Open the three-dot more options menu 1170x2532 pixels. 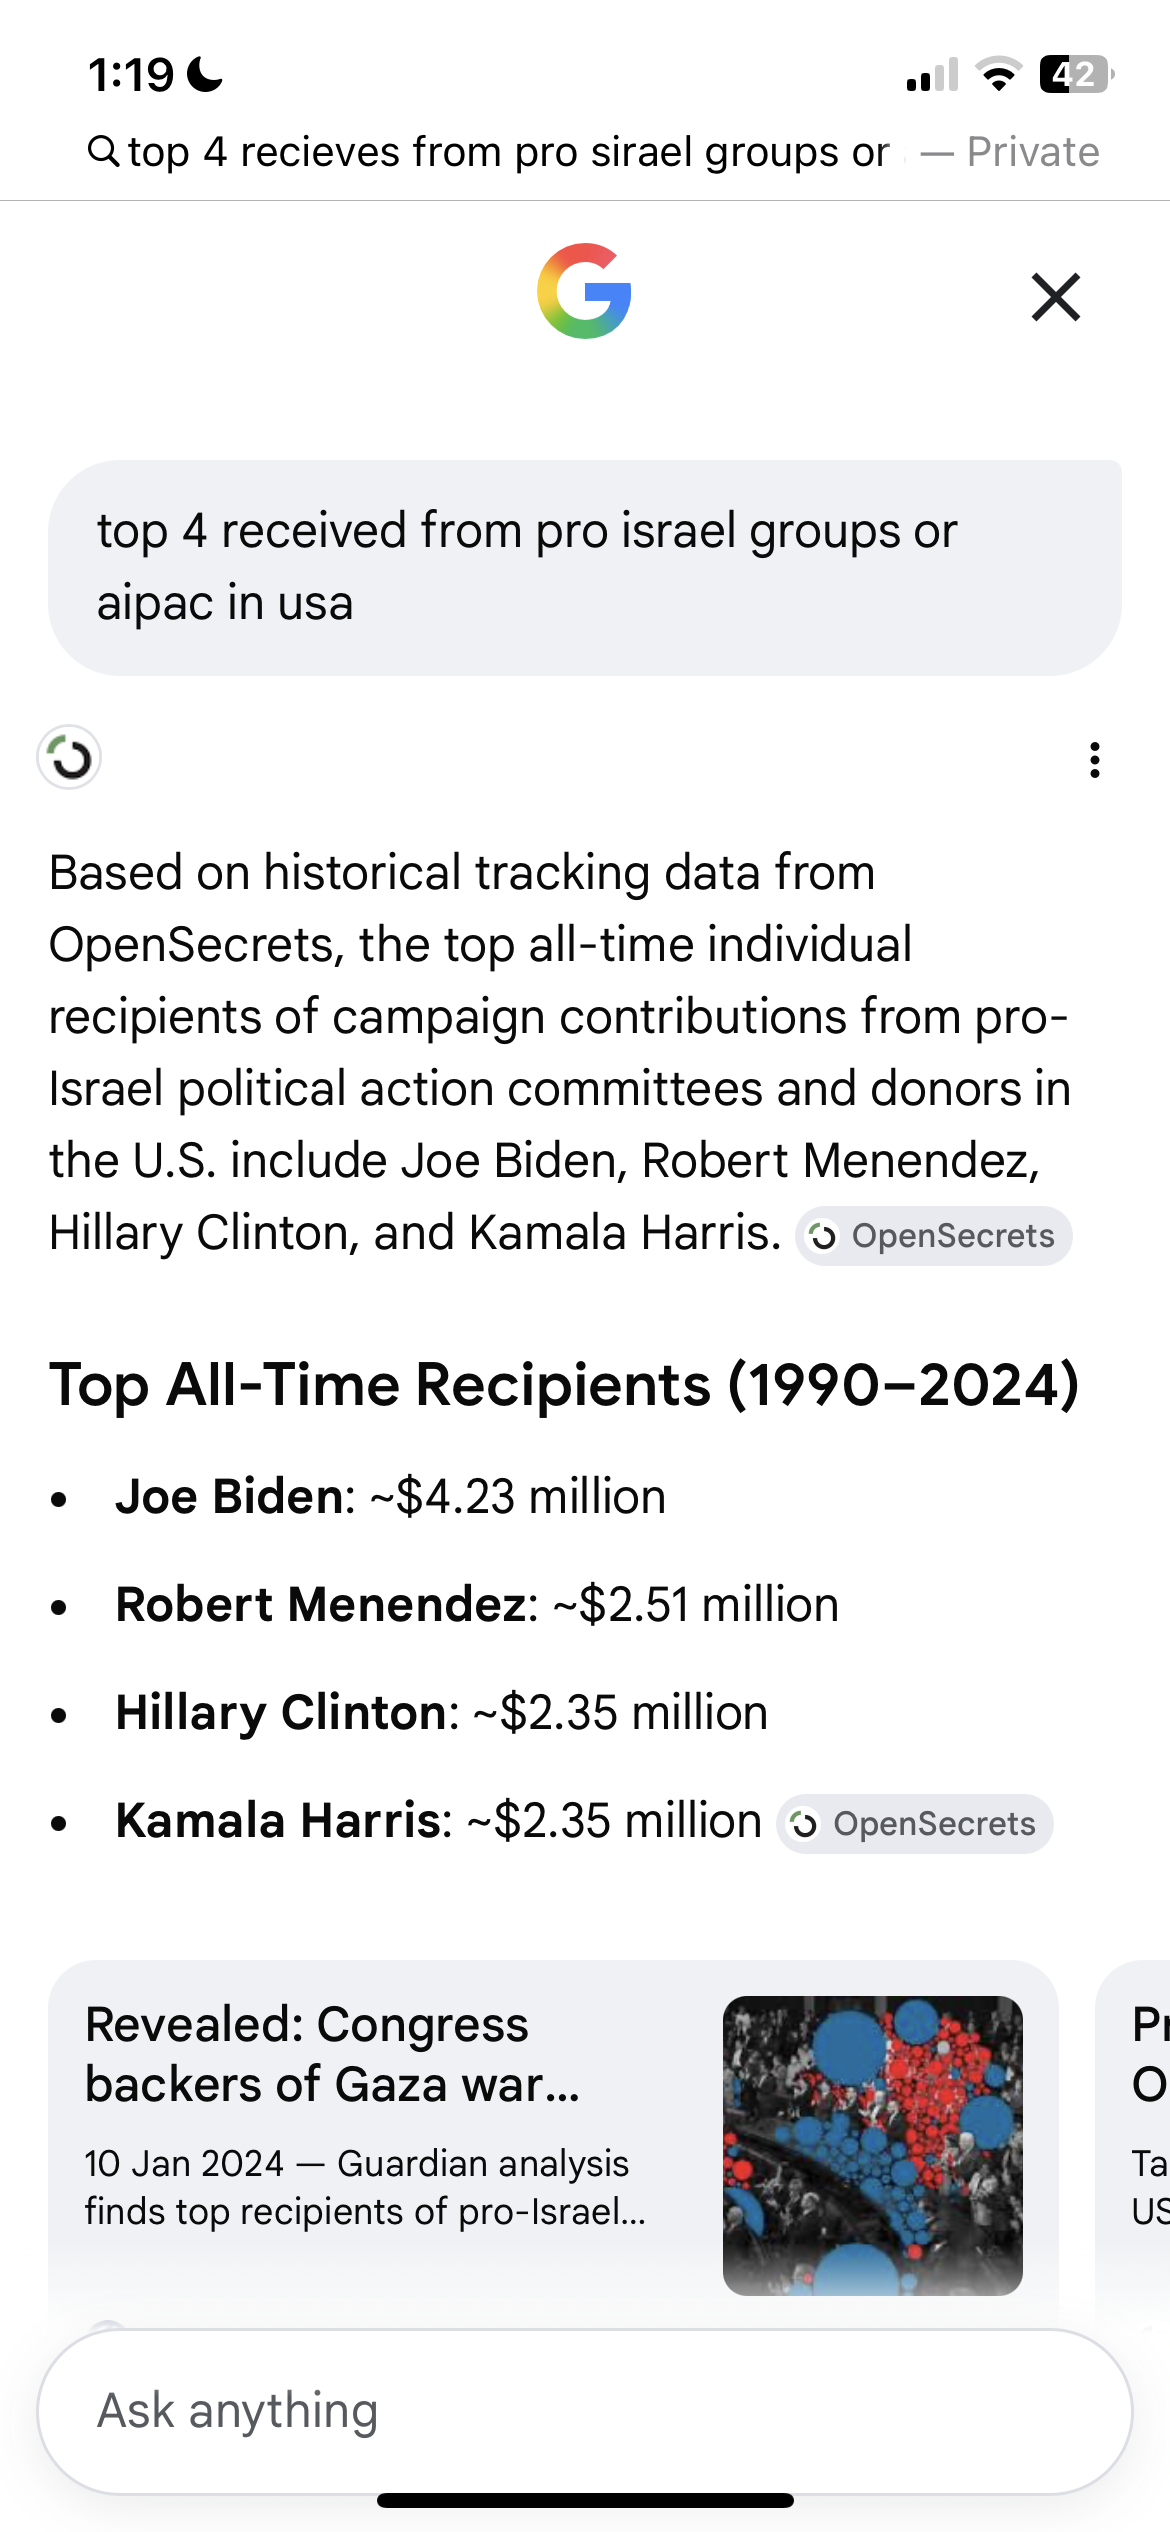(x=1095, y=760)
